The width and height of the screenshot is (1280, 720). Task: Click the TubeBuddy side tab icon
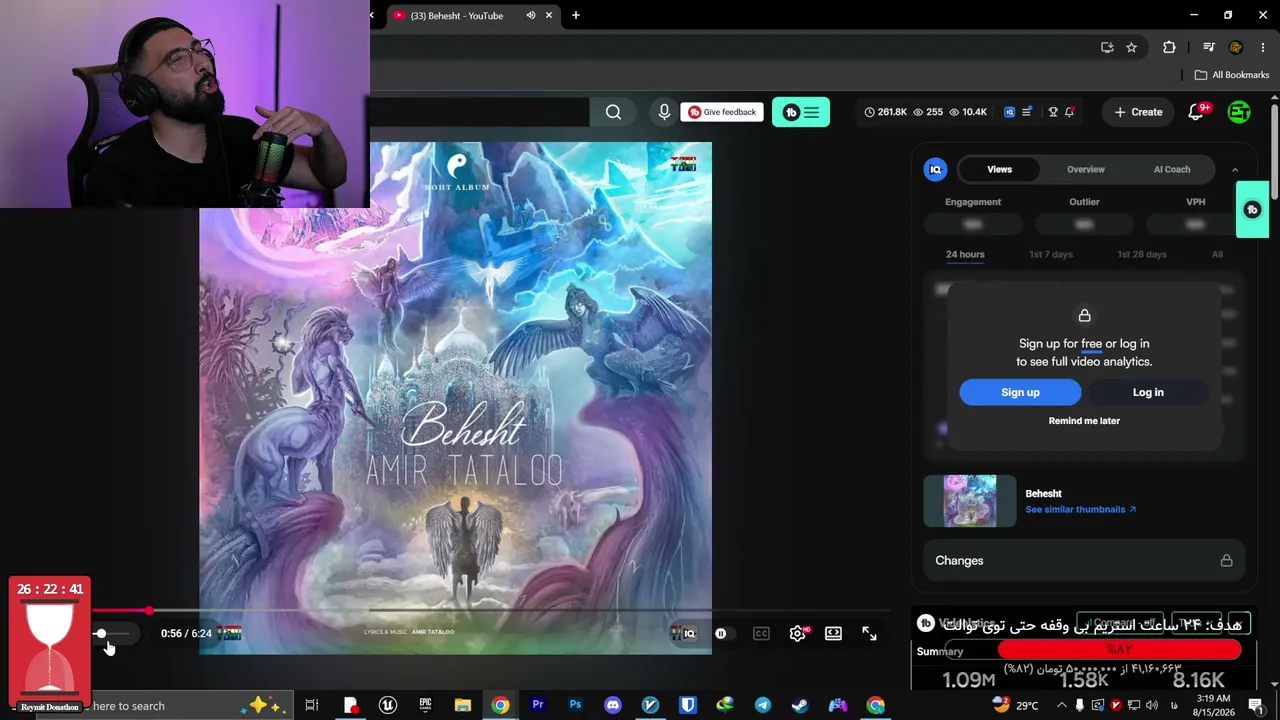click(1252, 209)
